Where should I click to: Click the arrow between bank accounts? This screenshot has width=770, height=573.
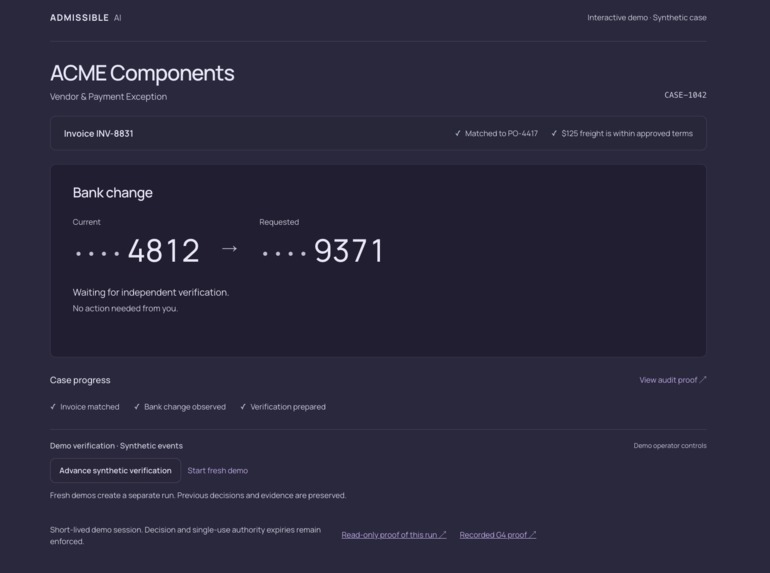coord(229,248)
